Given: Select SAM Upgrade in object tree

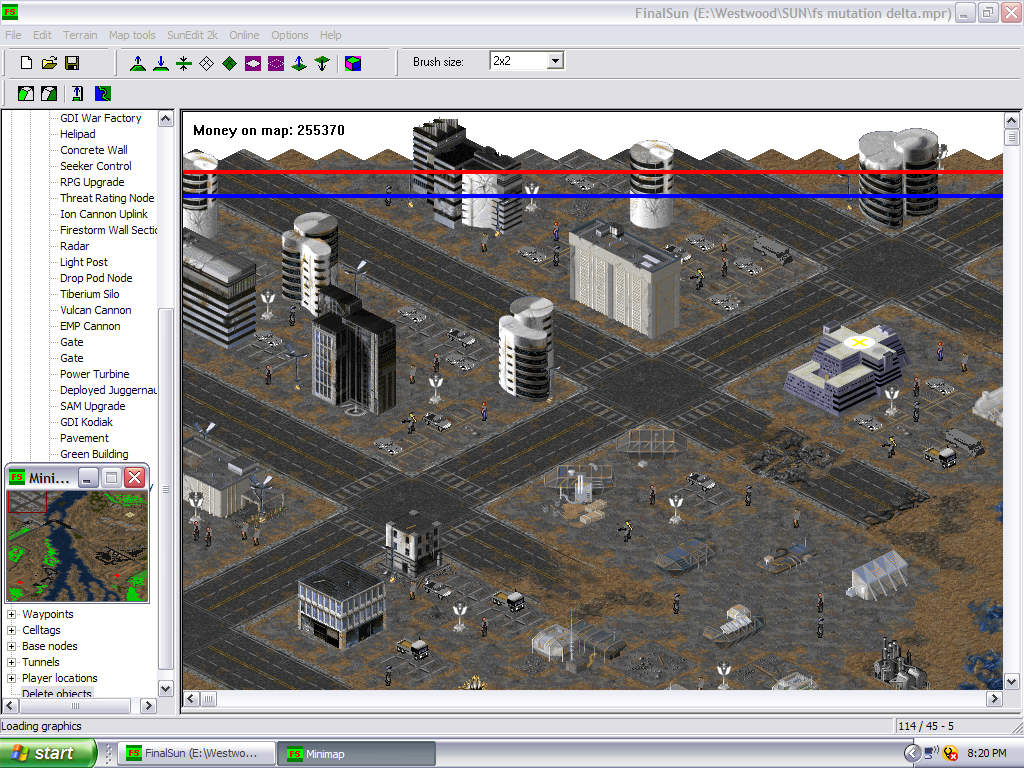Looking at the screenshot, I should pyautogui.click(x=93, y=406).
